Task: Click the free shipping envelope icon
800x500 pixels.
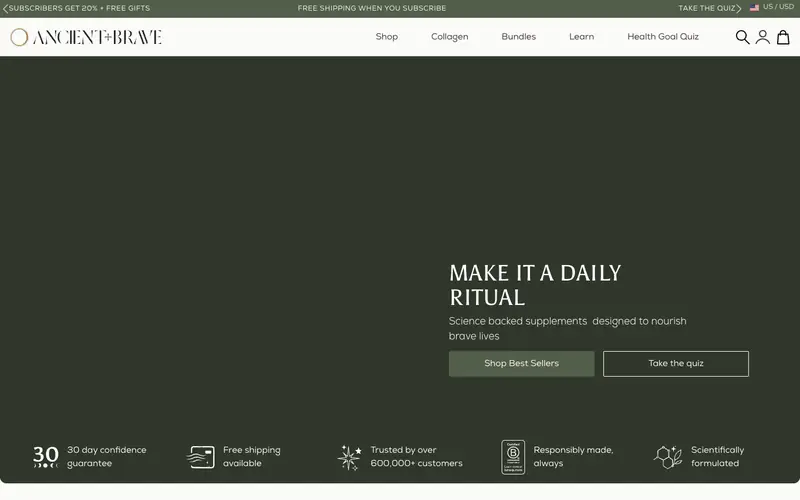Action: click(201, 457)
